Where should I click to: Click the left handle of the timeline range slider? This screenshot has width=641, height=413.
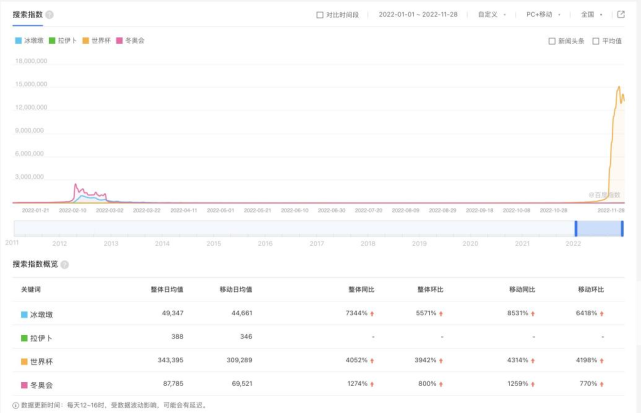point(576,229)
